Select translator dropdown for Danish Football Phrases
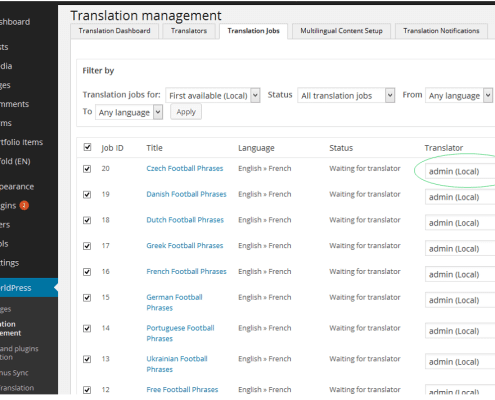The width and height of the screenshot is (495, 400). point(460,197)
